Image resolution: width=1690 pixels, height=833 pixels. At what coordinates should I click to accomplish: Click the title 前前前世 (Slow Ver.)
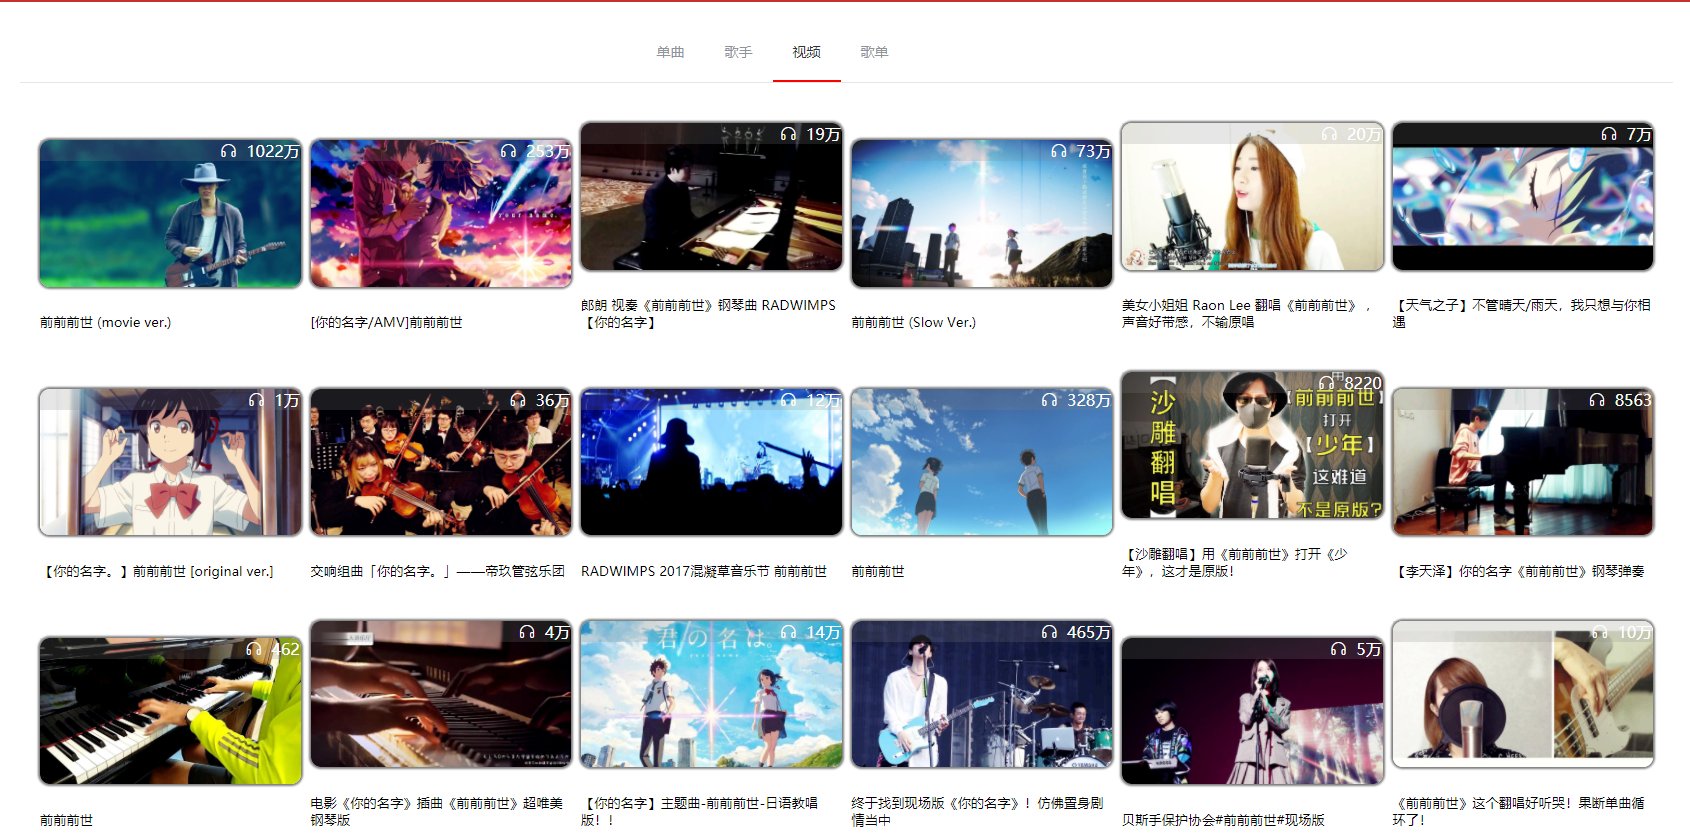point(913,322)
